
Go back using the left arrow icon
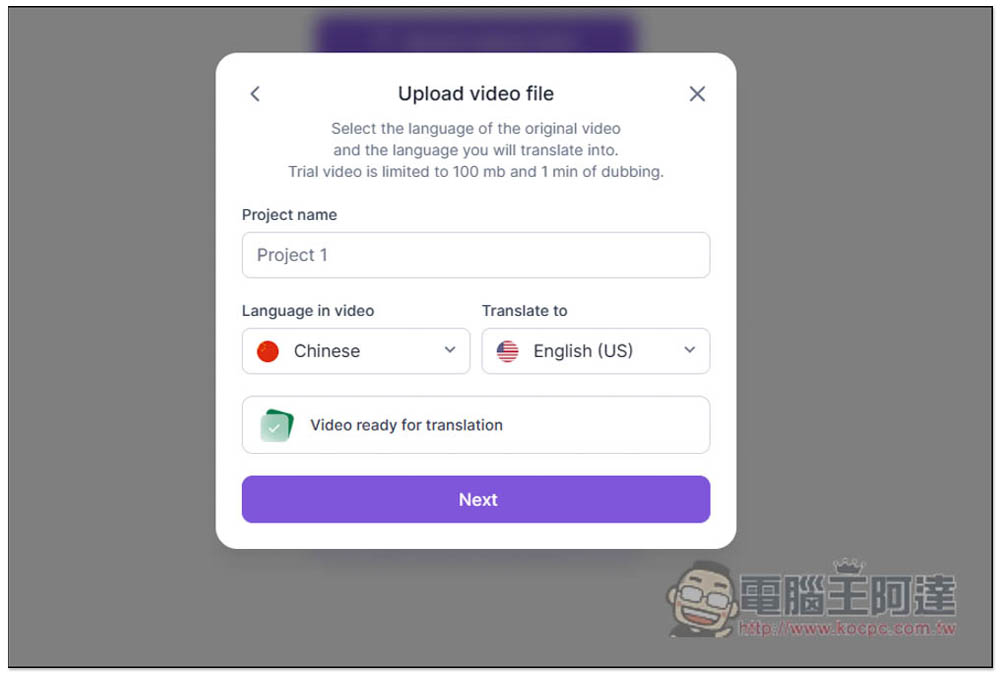[x=255, y=94]
